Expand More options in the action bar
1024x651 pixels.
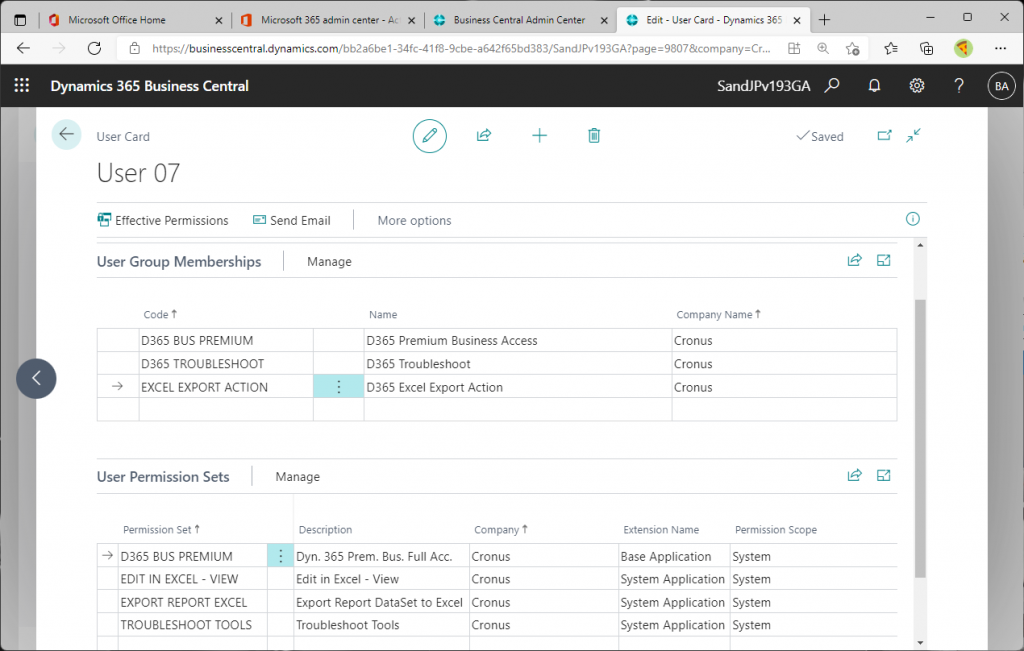[x=414, y=221]
